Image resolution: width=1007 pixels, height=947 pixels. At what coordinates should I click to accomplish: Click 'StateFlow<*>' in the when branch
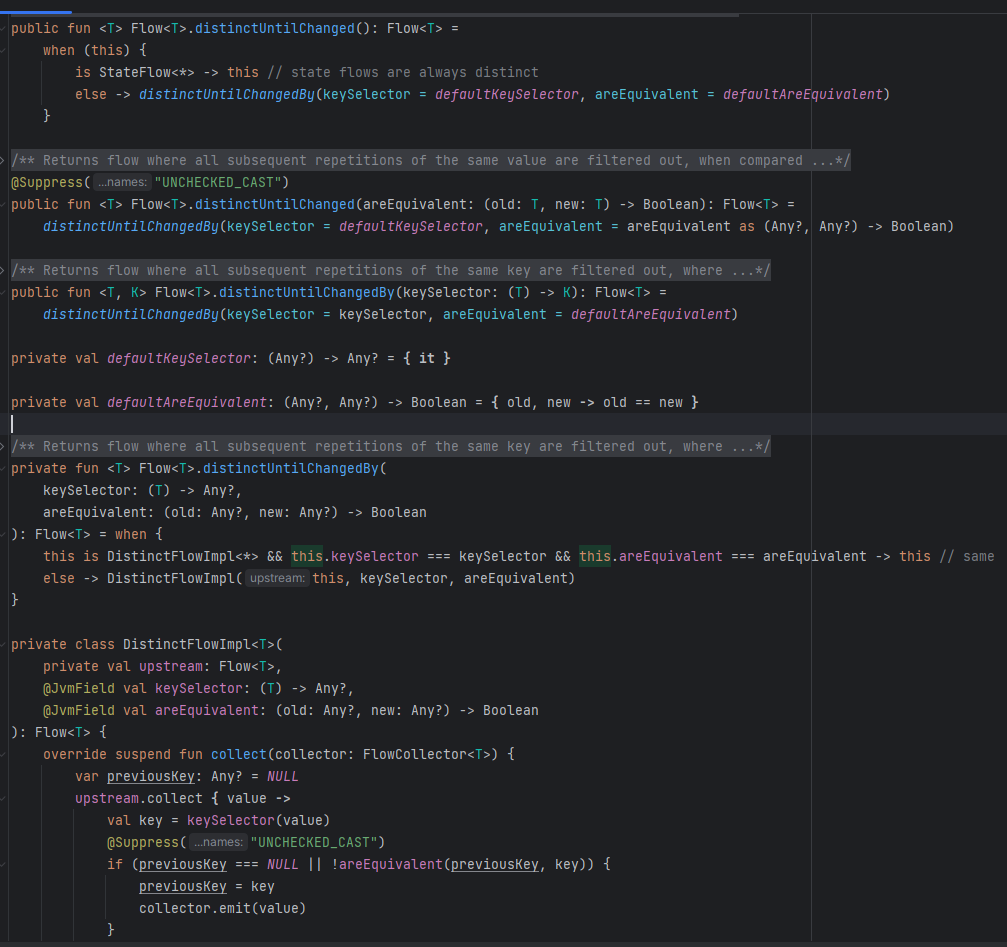point(146,73)
